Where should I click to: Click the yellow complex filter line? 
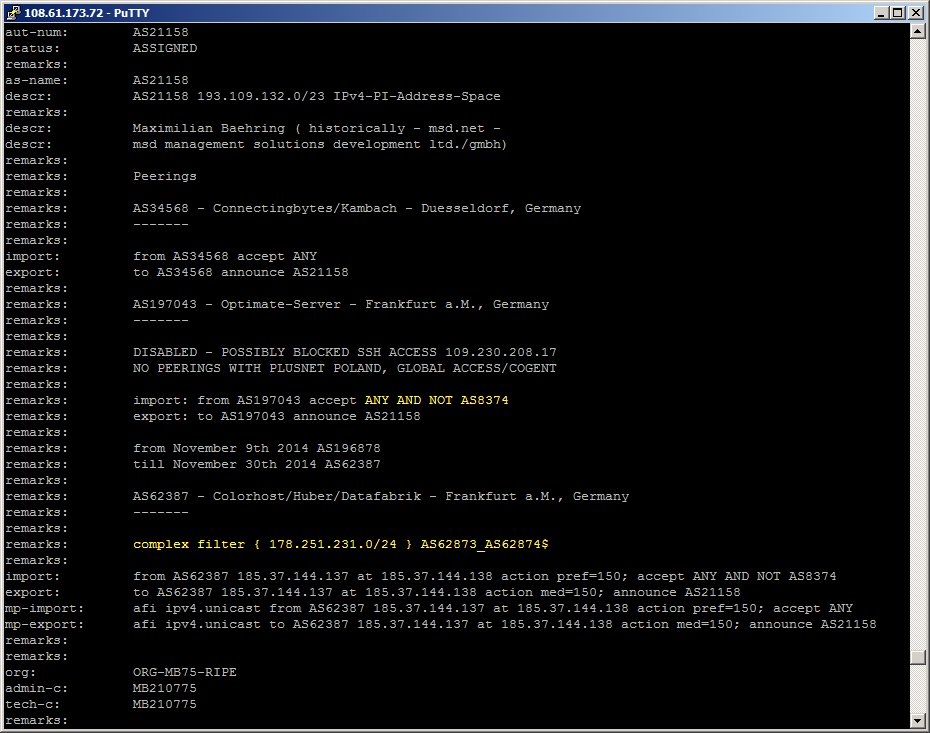pyautogui.click(x=340, y=544)
